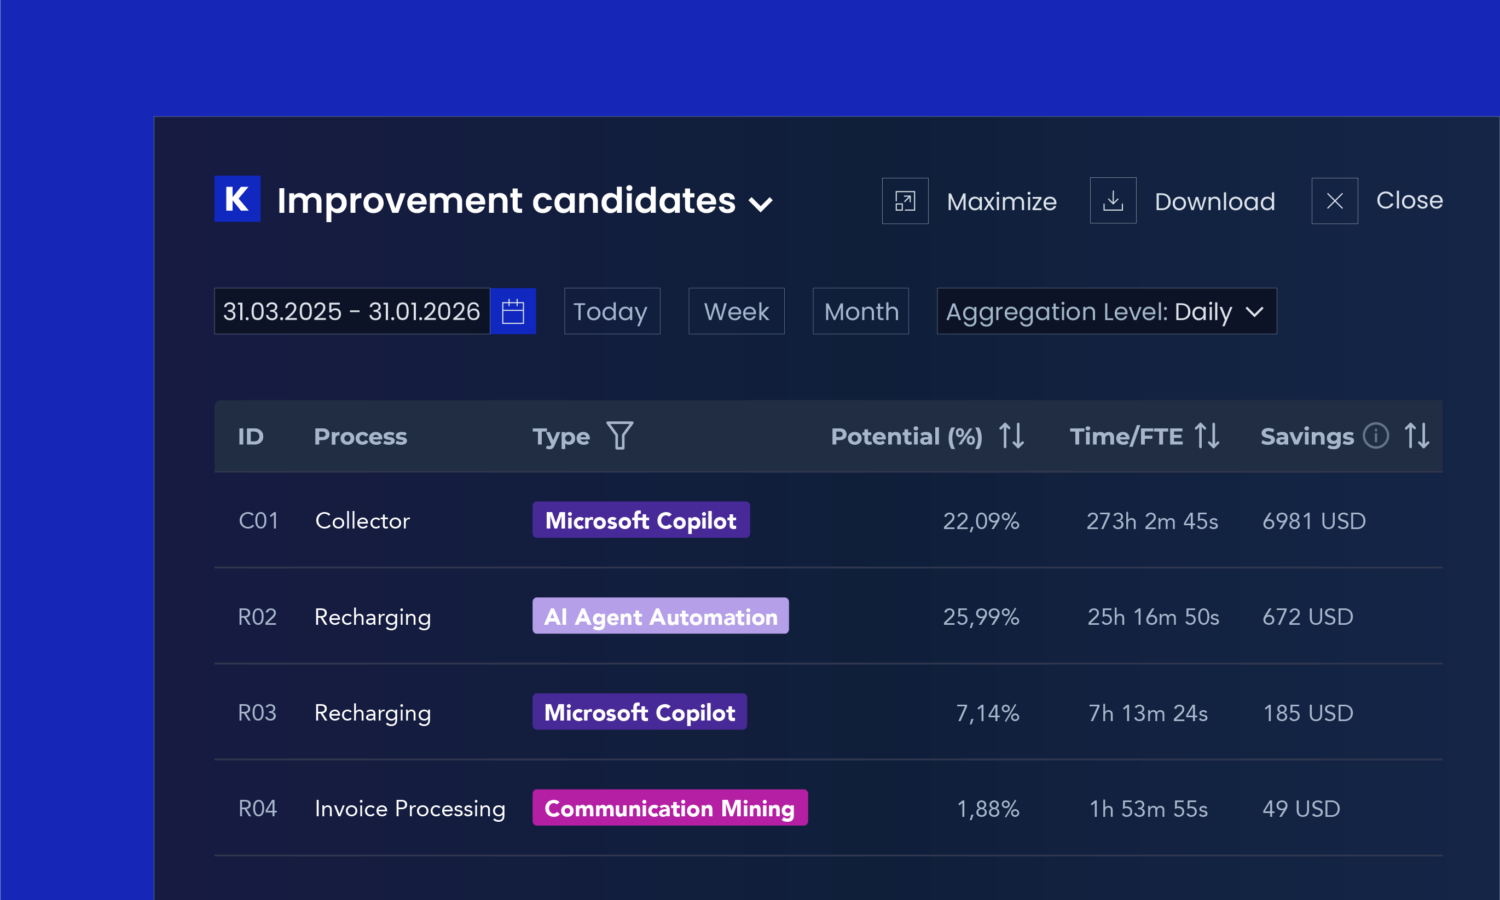This screenshot has height=900, width=1500.
Task: Click the Time/FTE header text
Action: (1127, 437)
